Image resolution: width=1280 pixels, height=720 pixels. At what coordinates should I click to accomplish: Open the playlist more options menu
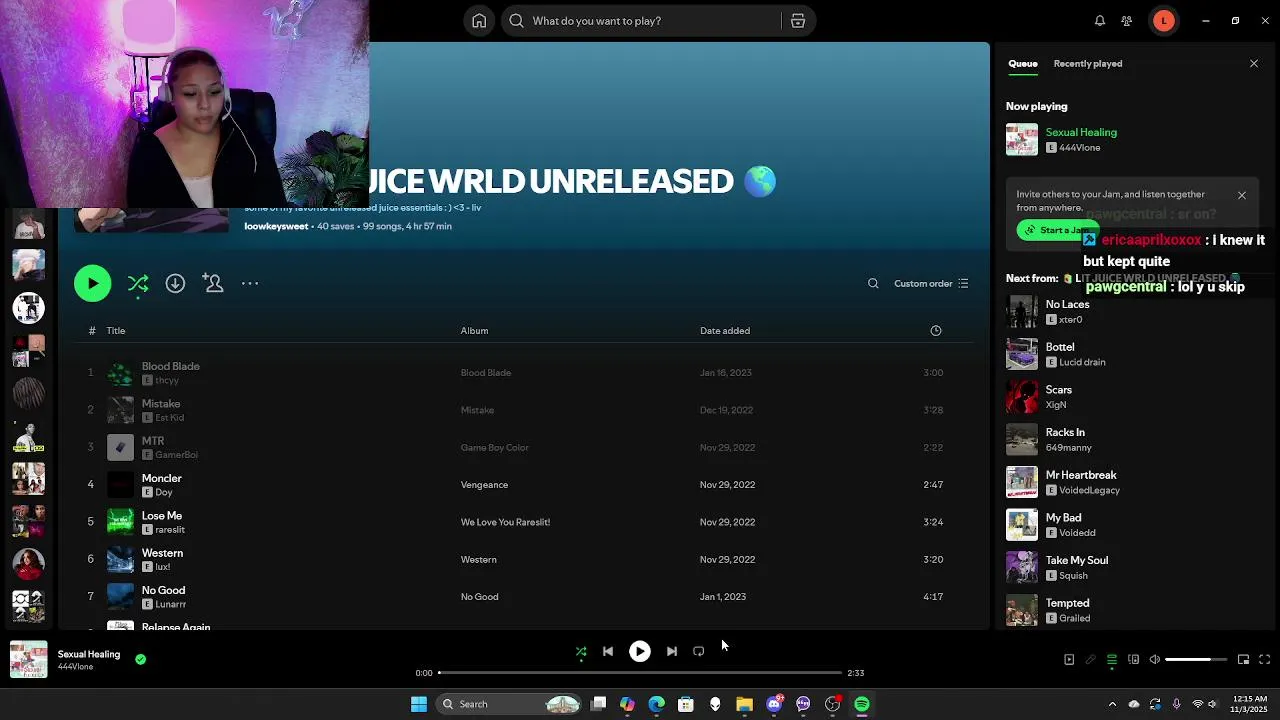coord(250,284)
